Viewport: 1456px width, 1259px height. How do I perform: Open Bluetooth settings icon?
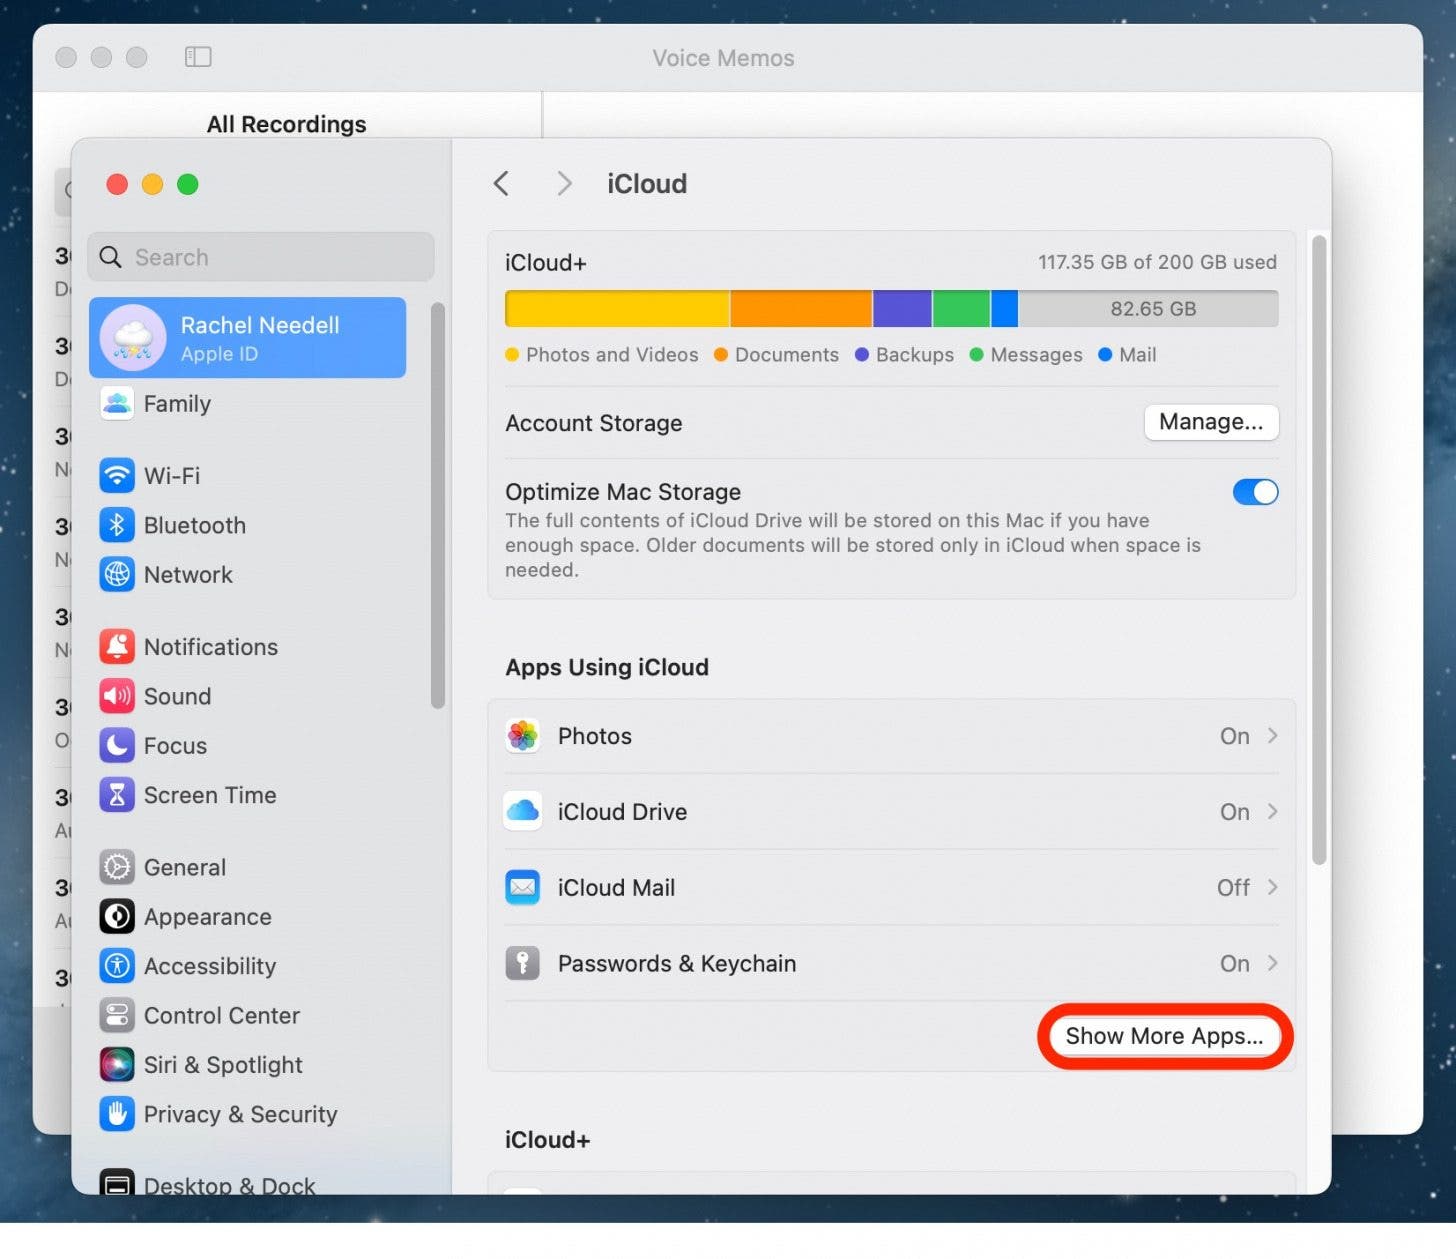[117, 525]
